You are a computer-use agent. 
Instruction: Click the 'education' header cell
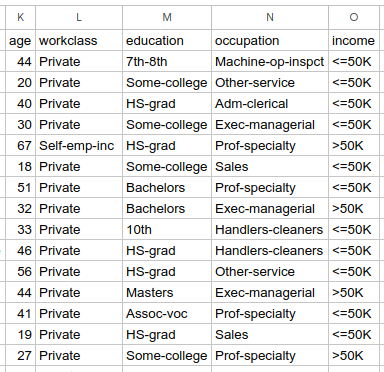(x=167, y=40)
